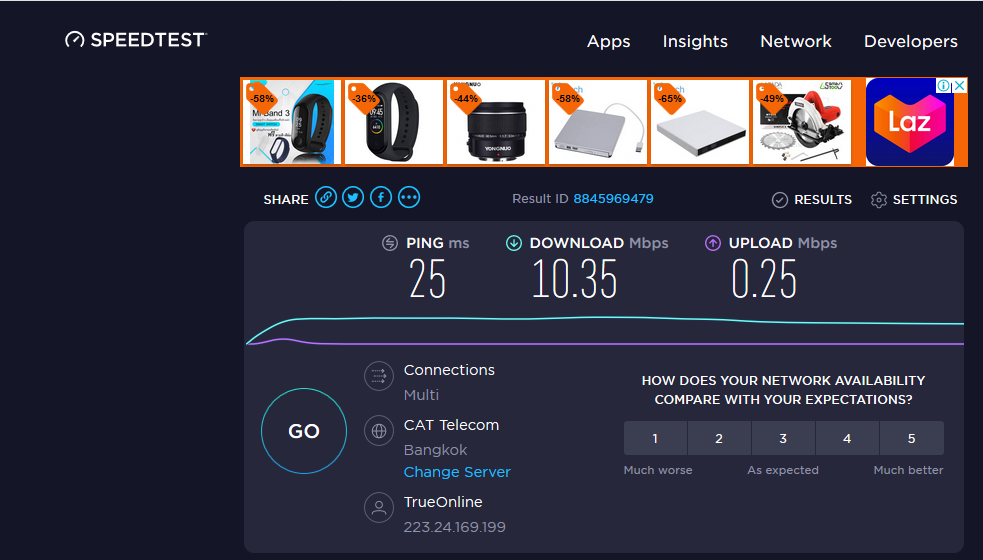
Task: Open the -36% fitness band ad
Action: [x=394, y=122]
